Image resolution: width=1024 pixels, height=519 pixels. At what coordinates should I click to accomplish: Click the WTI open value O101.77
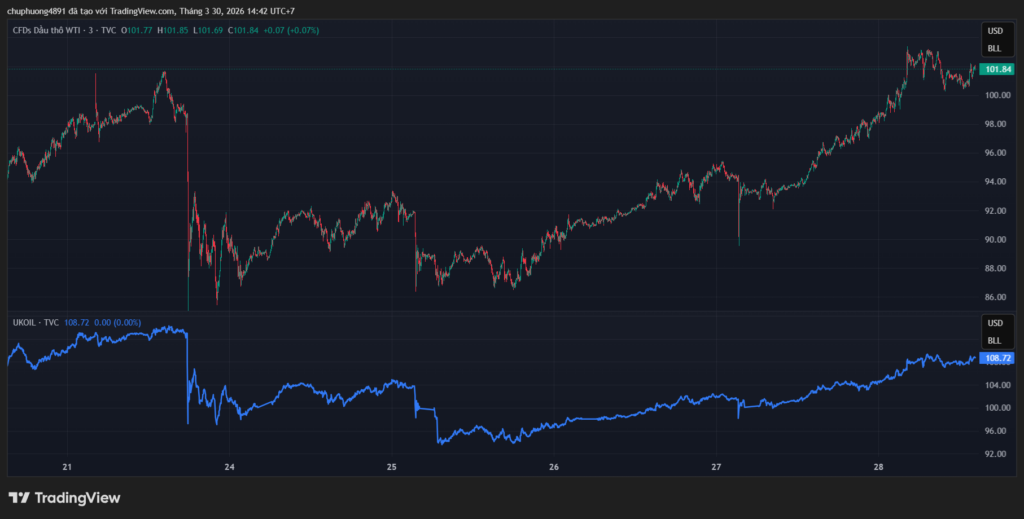[x=137, y=31]
